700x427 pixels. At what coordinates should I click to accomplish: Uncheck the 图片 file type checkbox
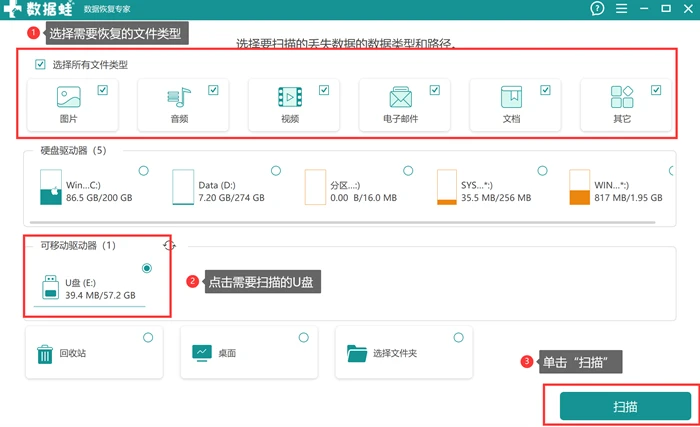pos(103,90)
